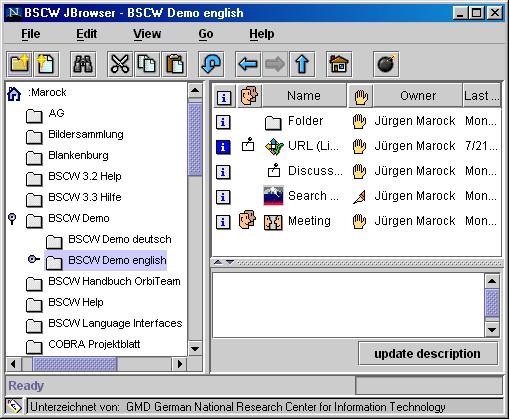Select the Discuss... item name
The image size is (510, 420).
[315, 171]
